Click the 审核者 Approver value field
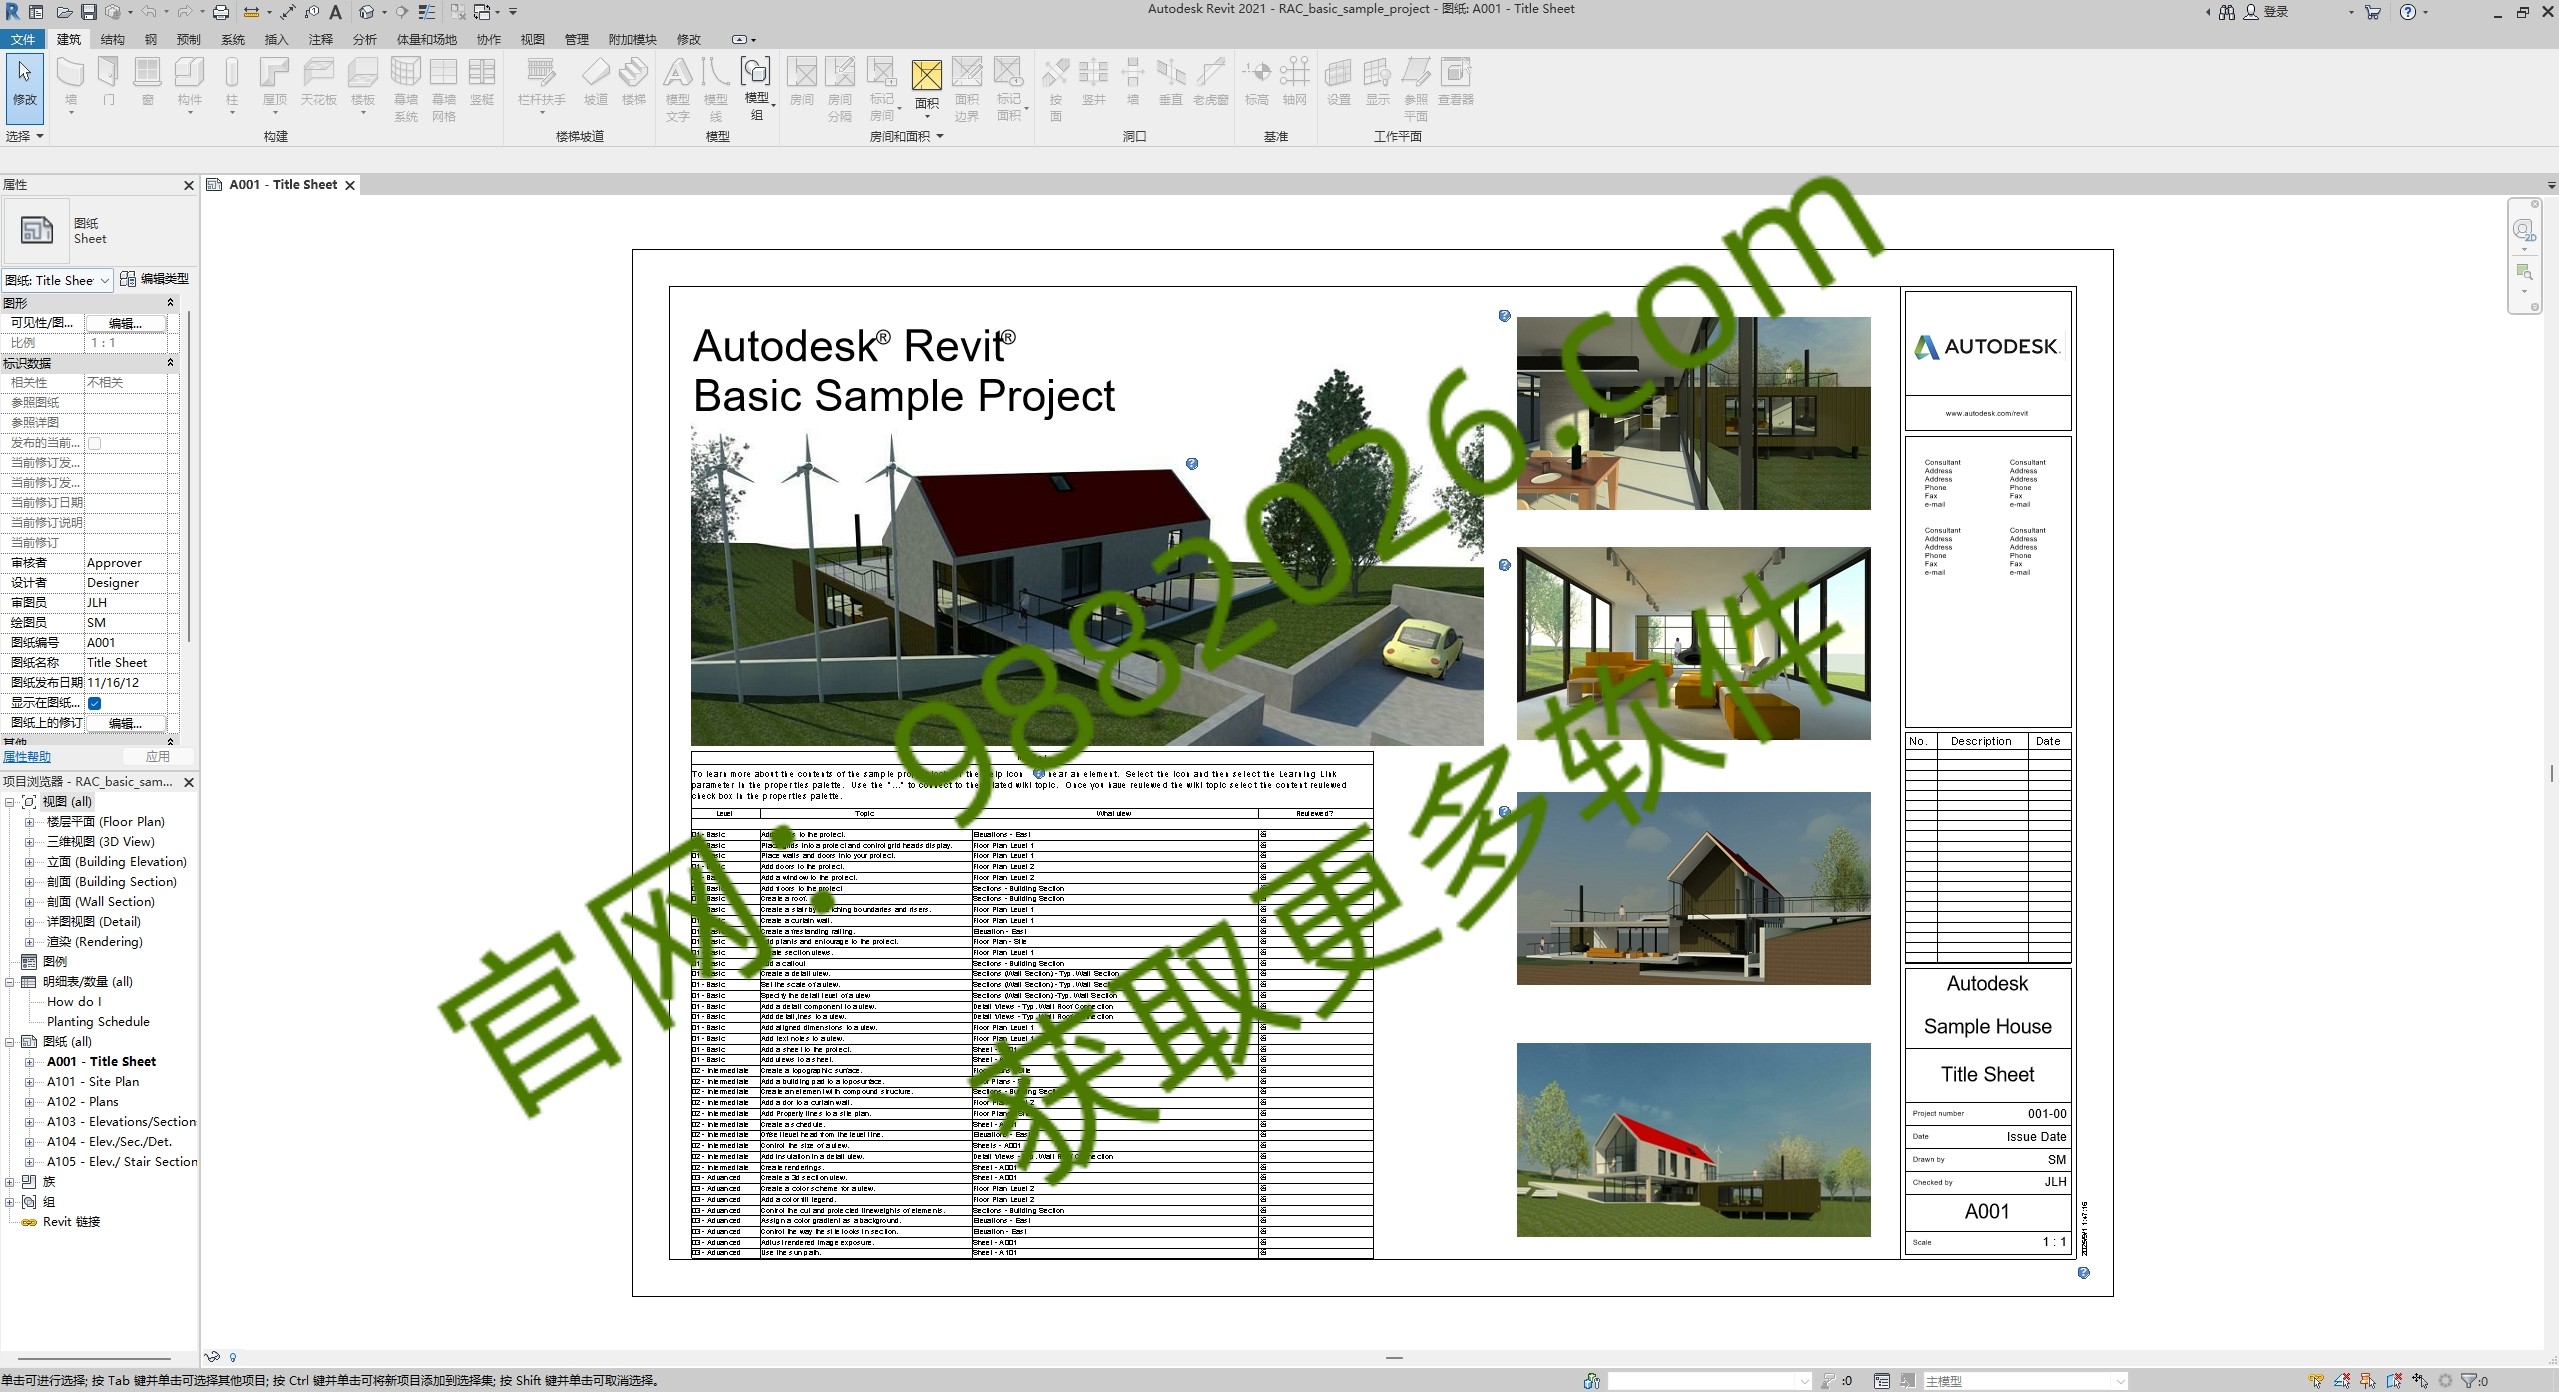 [126, 563]
